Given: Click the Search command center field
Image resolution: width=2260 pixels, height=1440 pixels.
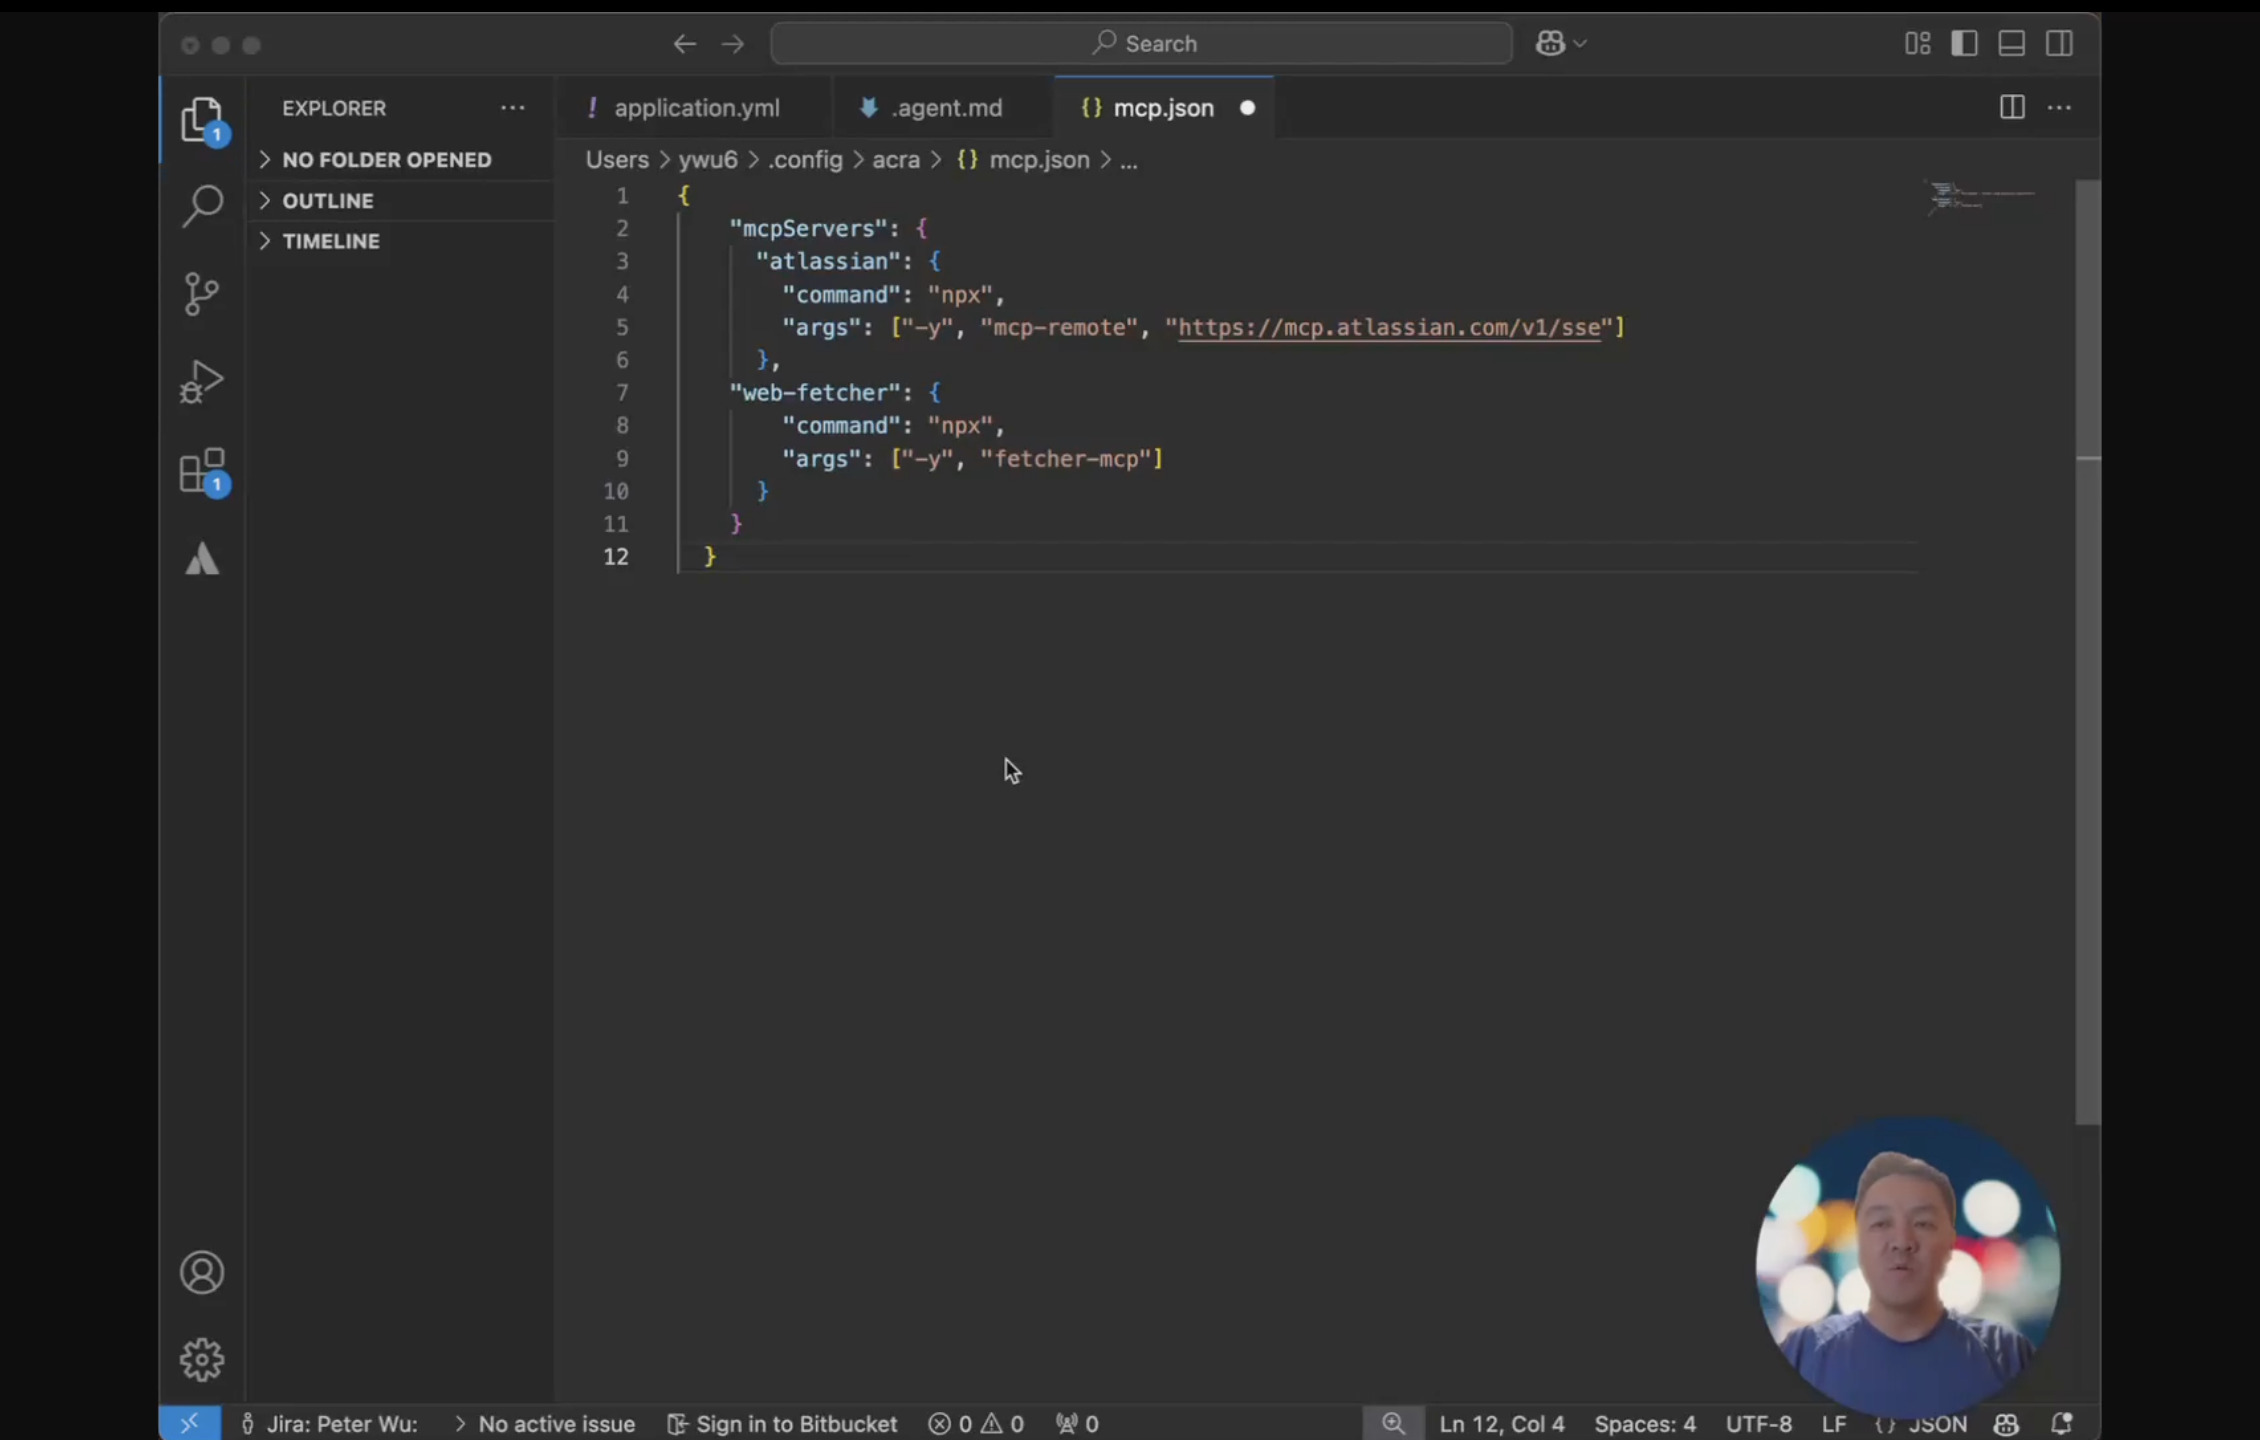Looking at the screenshot, I should (1142, 44).
